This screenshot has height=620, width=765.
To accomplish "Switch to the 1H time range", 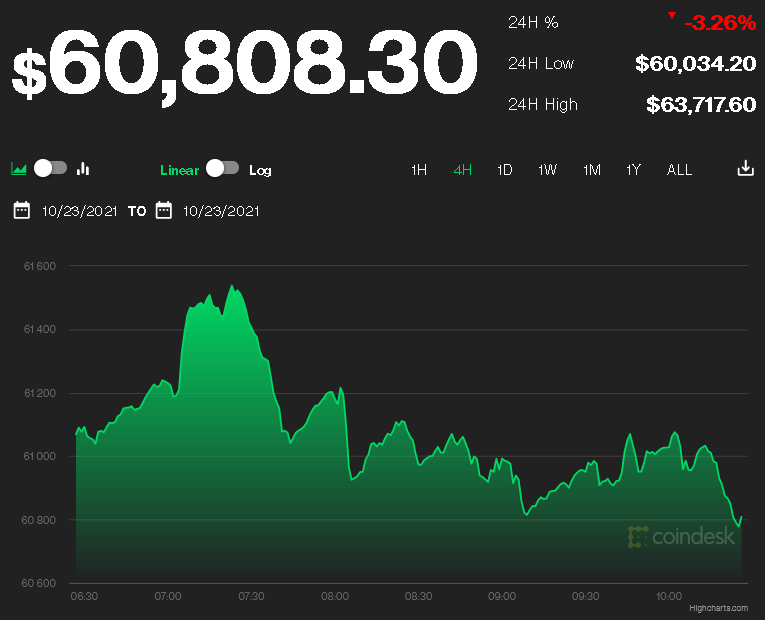I will pos(419,170).
